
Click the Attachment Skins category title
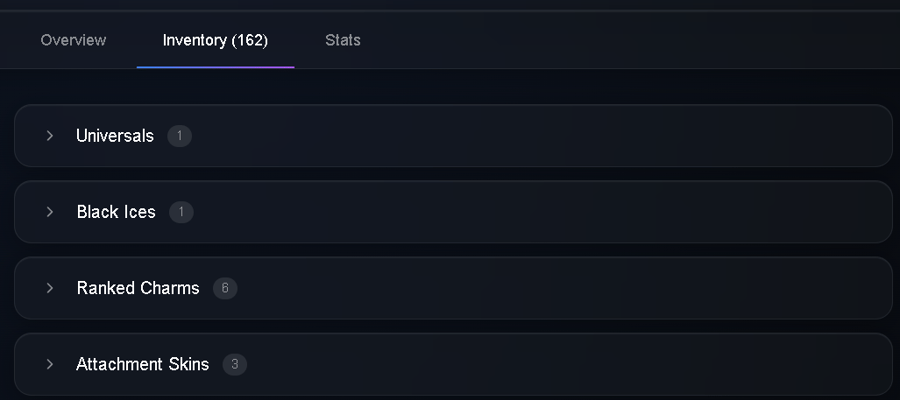tap(142, 364)
